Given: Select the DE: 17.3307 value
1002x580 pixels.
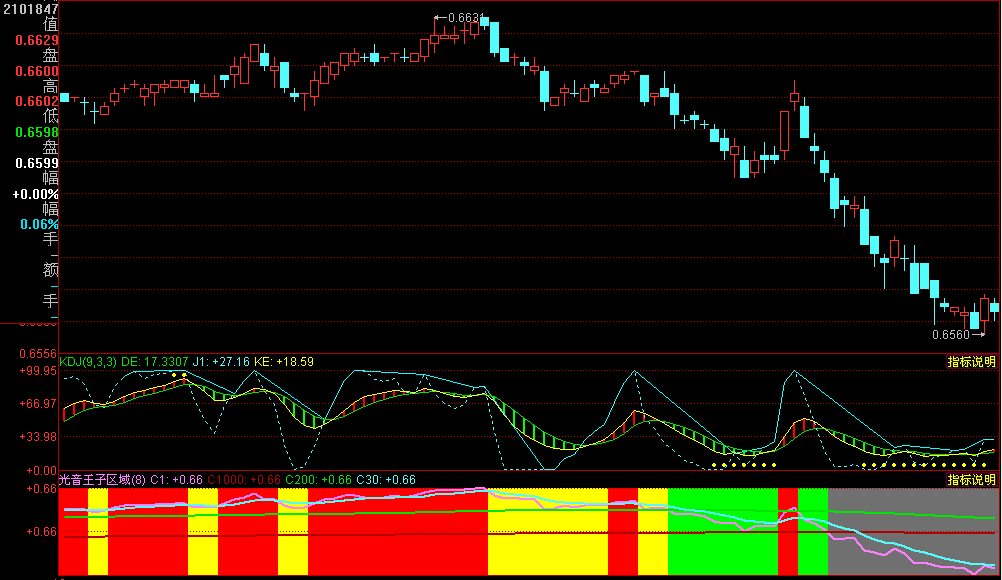Looking at the screenshot, I should 155,362.
